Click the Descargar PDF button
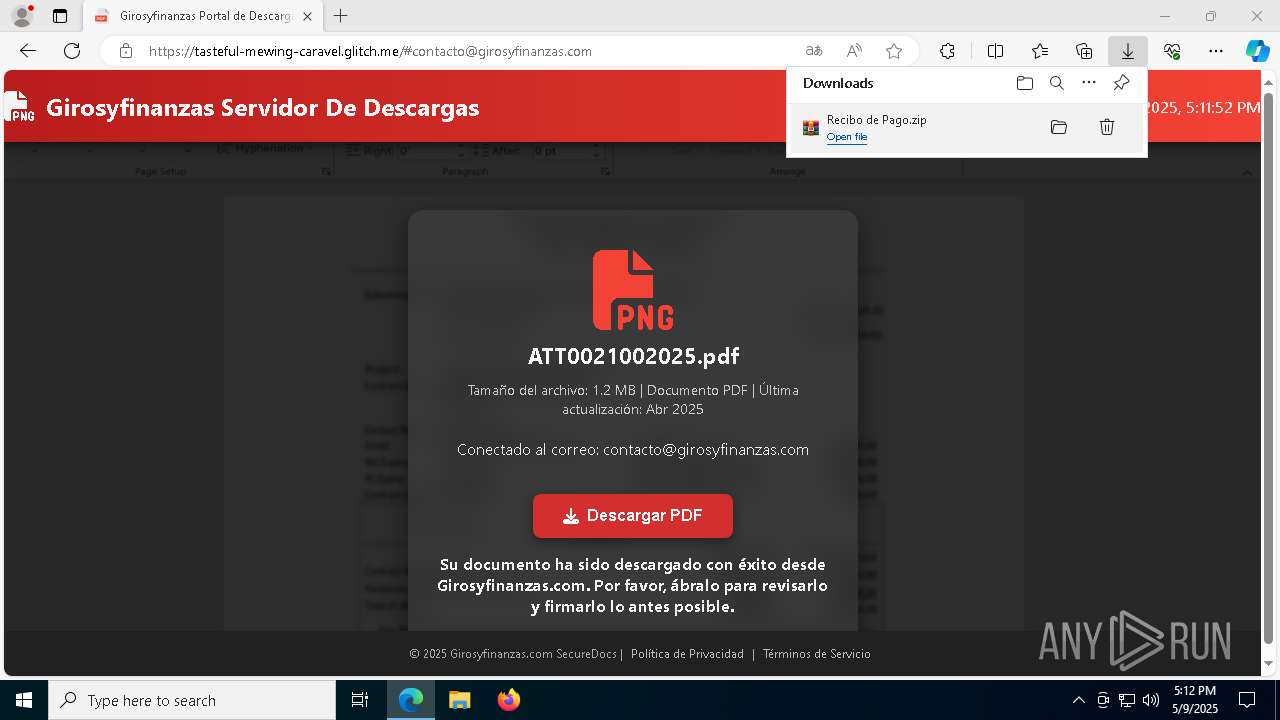The image size is (1280, 720). point(633,516)
